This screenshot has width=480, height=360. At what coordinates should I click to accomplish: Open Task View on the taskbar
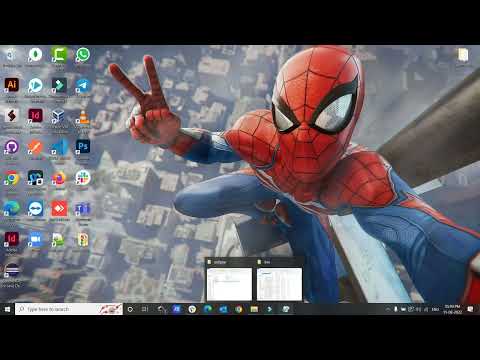145,309
